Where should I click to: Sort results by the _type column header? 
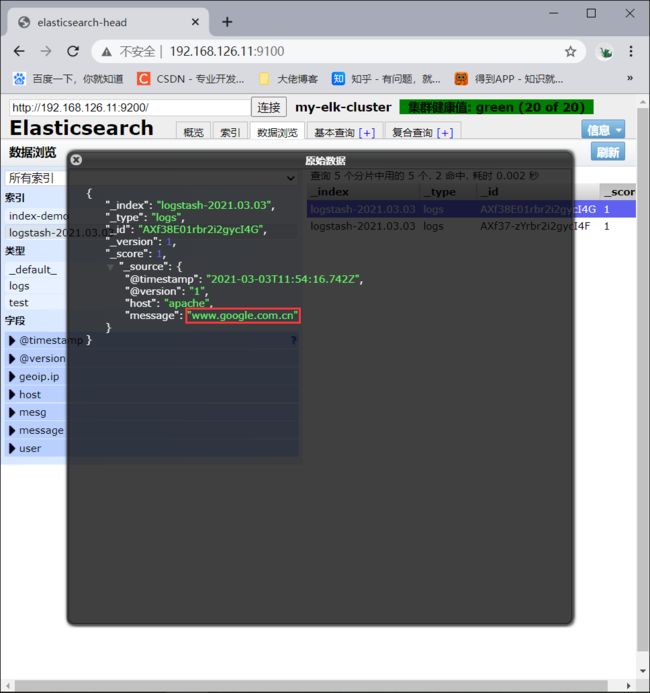pos(447,192)
